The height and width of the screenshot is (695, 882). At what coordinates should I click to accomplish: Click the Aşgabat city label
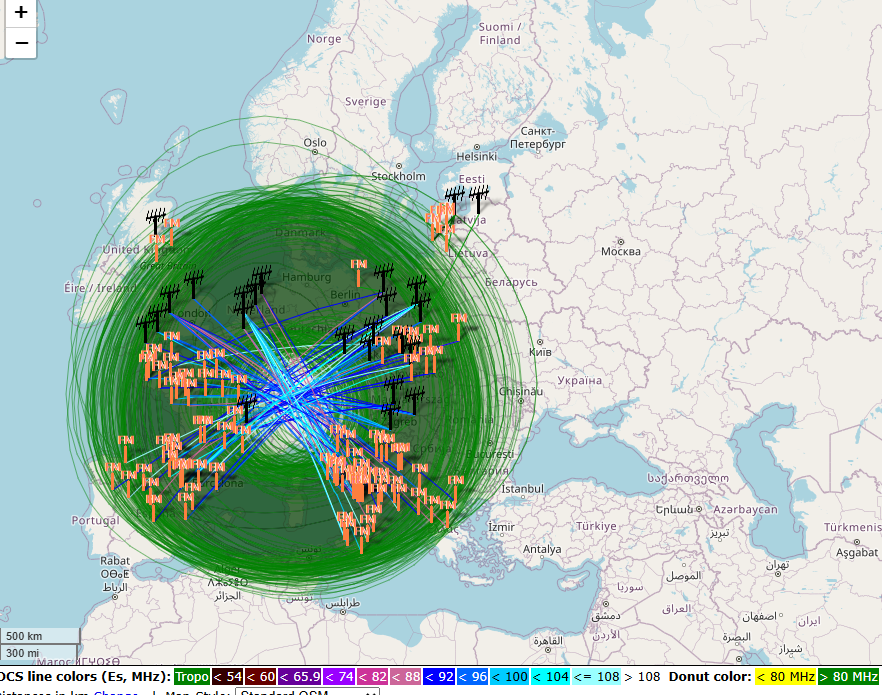pyautogui.click(x=857, y=552)
